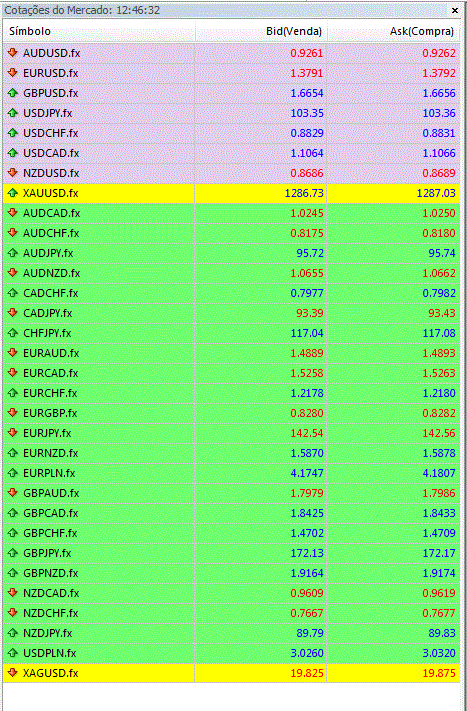Click EURUSD.fx ask value 1.3792
This screenshot has width=467, height=711.
(439, 73)
